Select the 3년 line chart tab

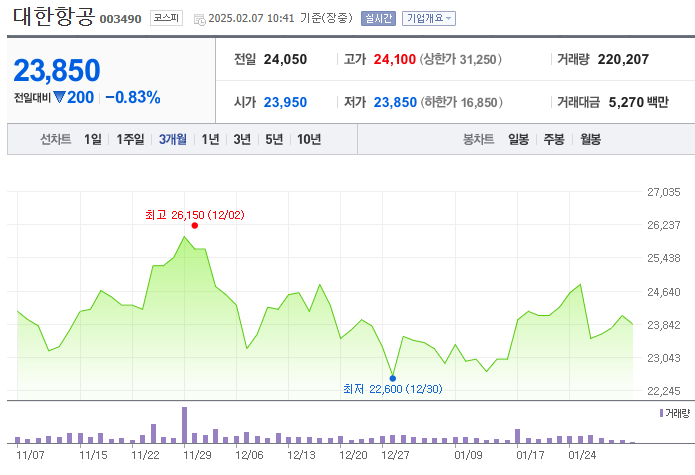(x=242, y=140)
